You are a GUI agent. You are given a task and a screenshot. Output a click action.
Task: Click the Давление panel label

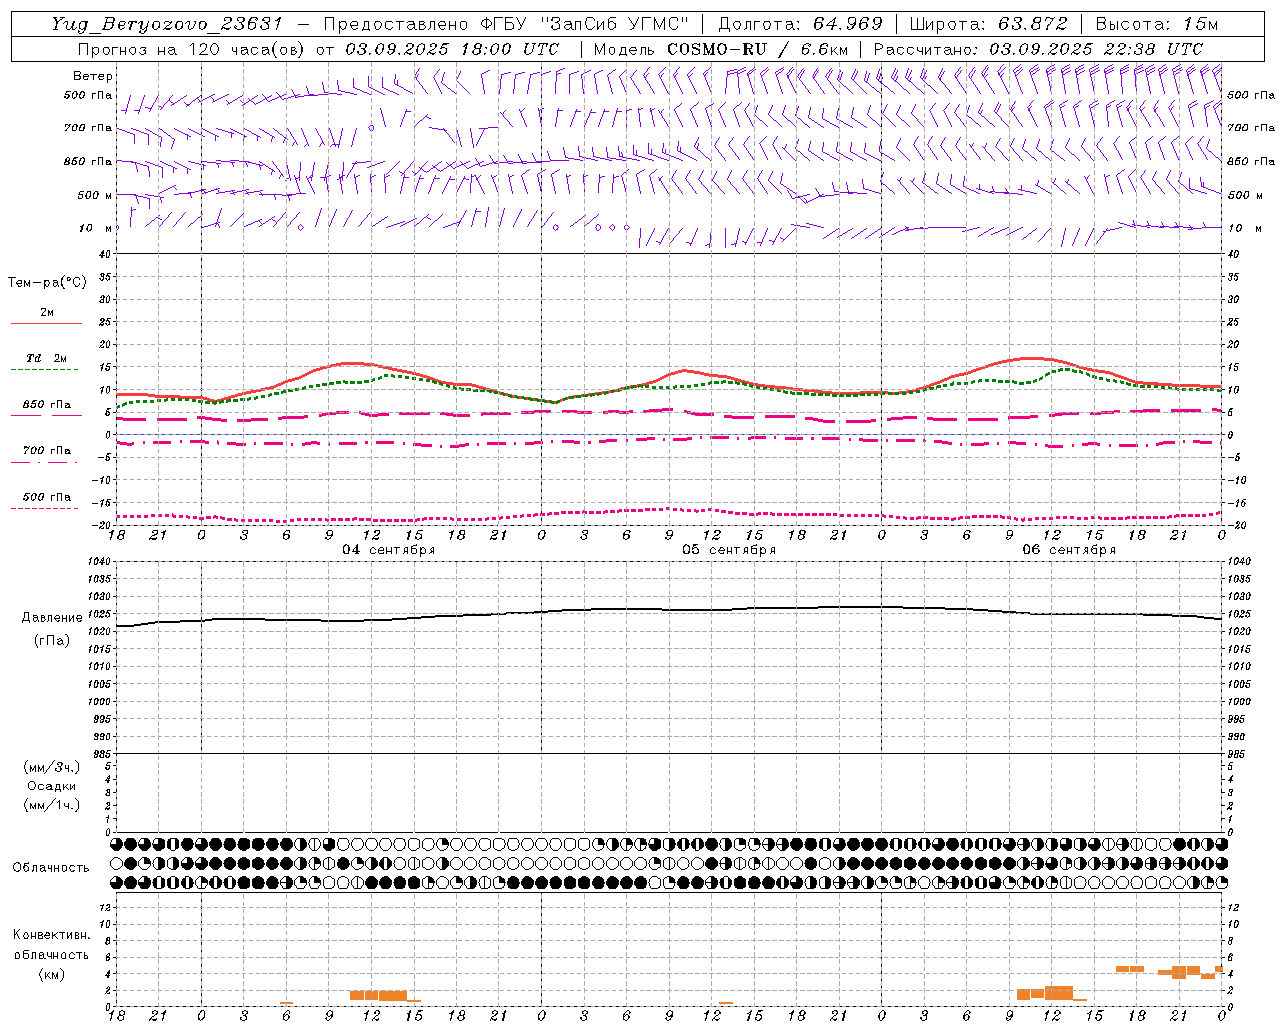(x=52, y=618)
